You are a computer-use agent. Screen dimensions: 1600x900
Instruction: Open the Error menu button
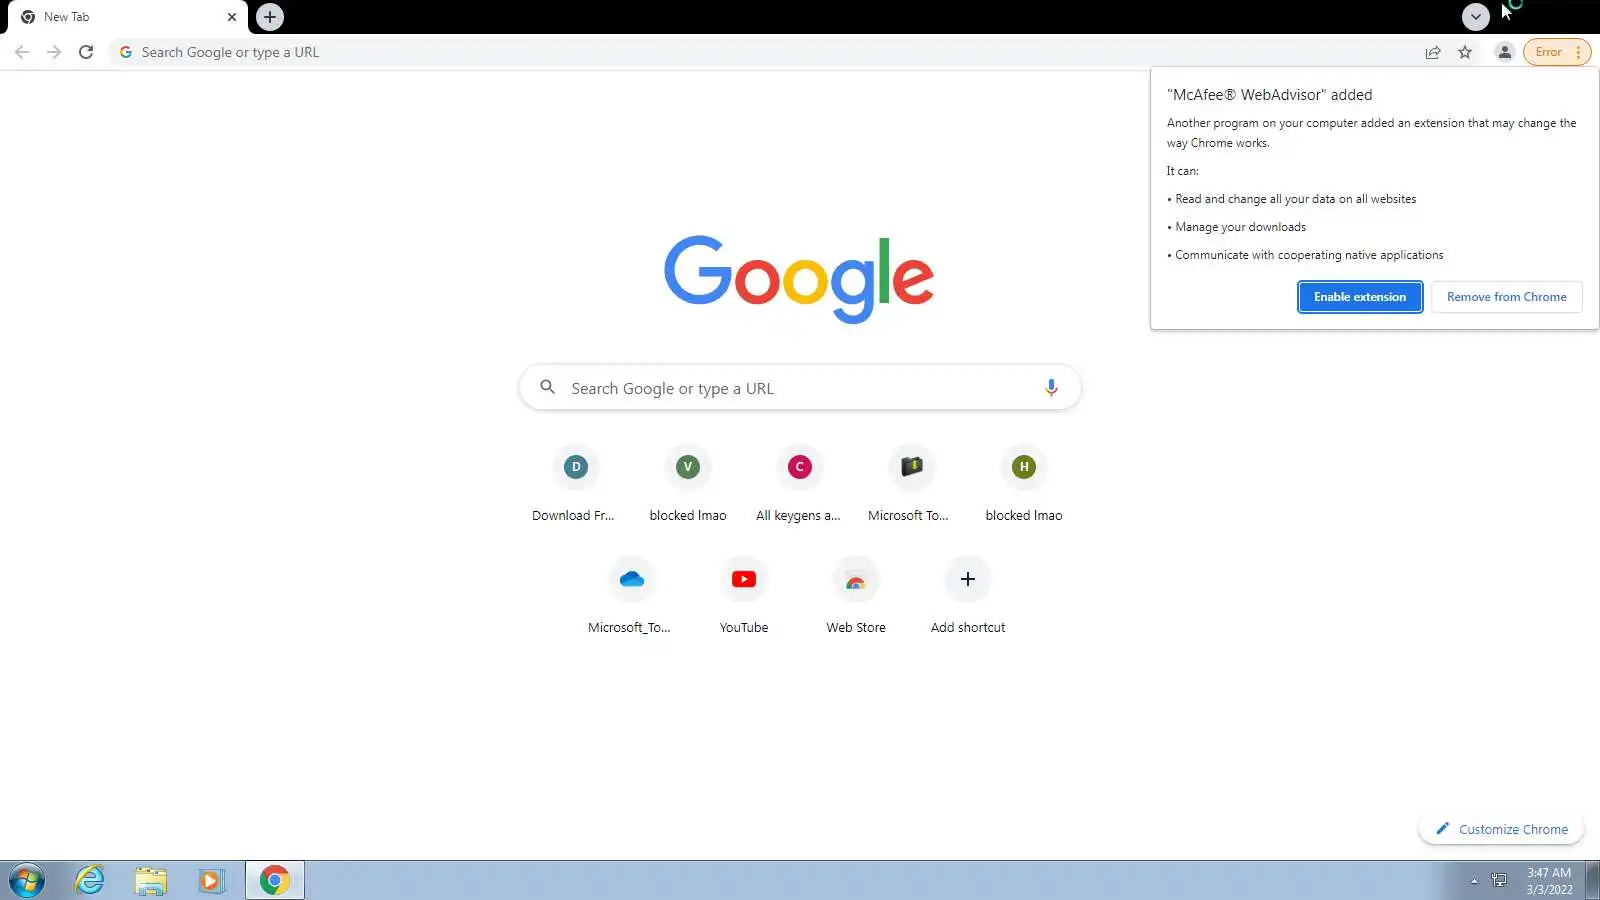pyautogui.click(x=1557, y=52)
